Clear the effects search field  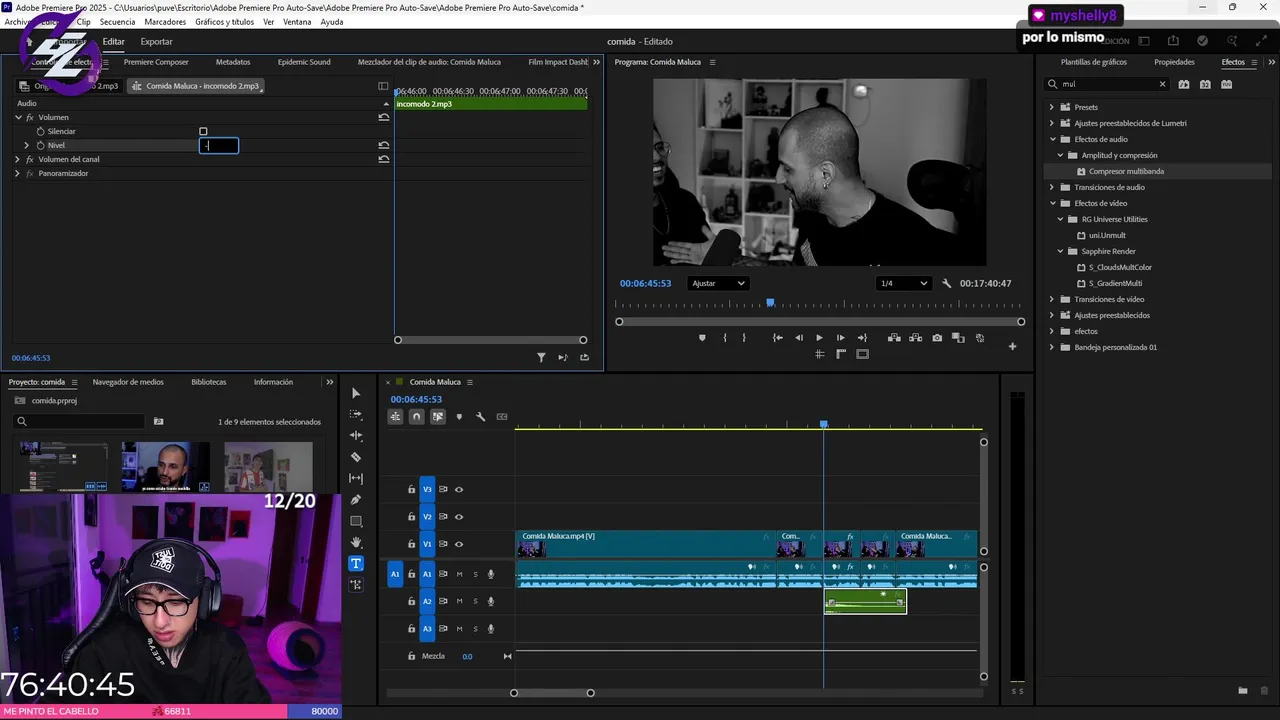1162,84
